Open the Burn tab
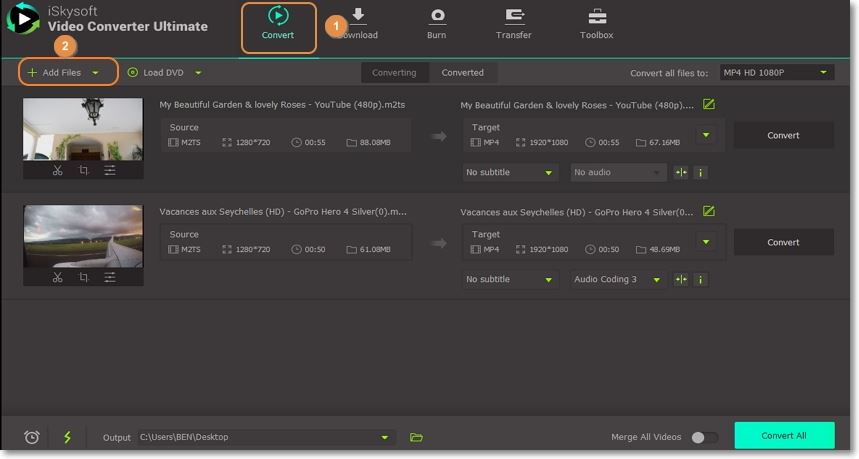 click(437, 25)
